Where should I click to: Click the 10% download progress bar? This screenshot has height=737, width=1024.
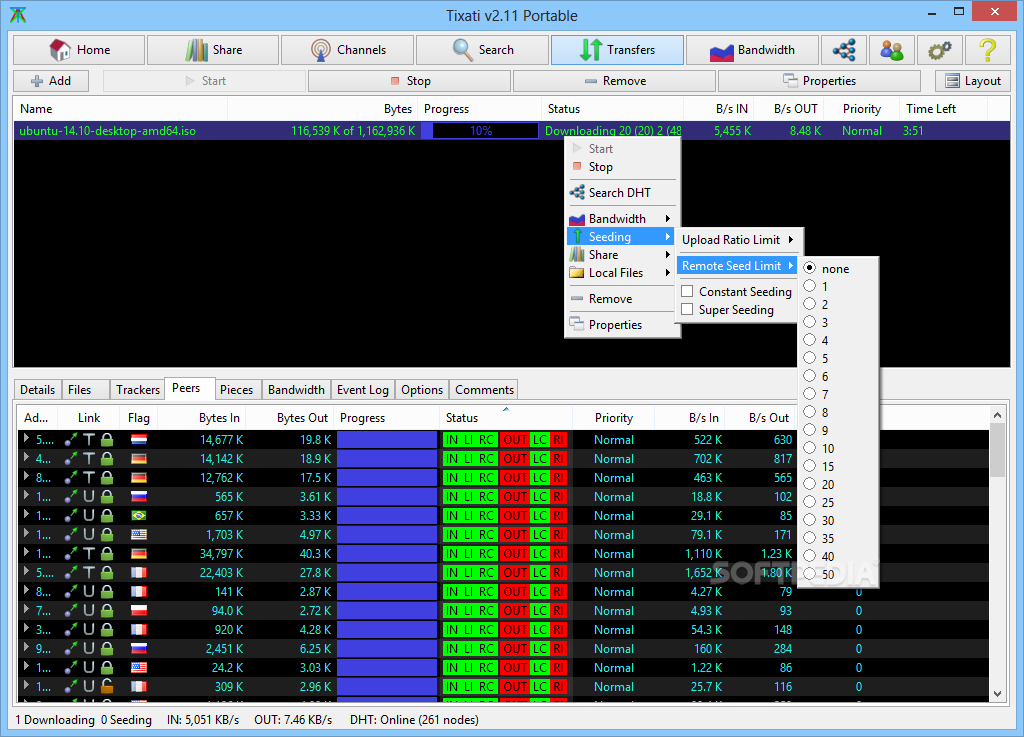click(481, 131)
